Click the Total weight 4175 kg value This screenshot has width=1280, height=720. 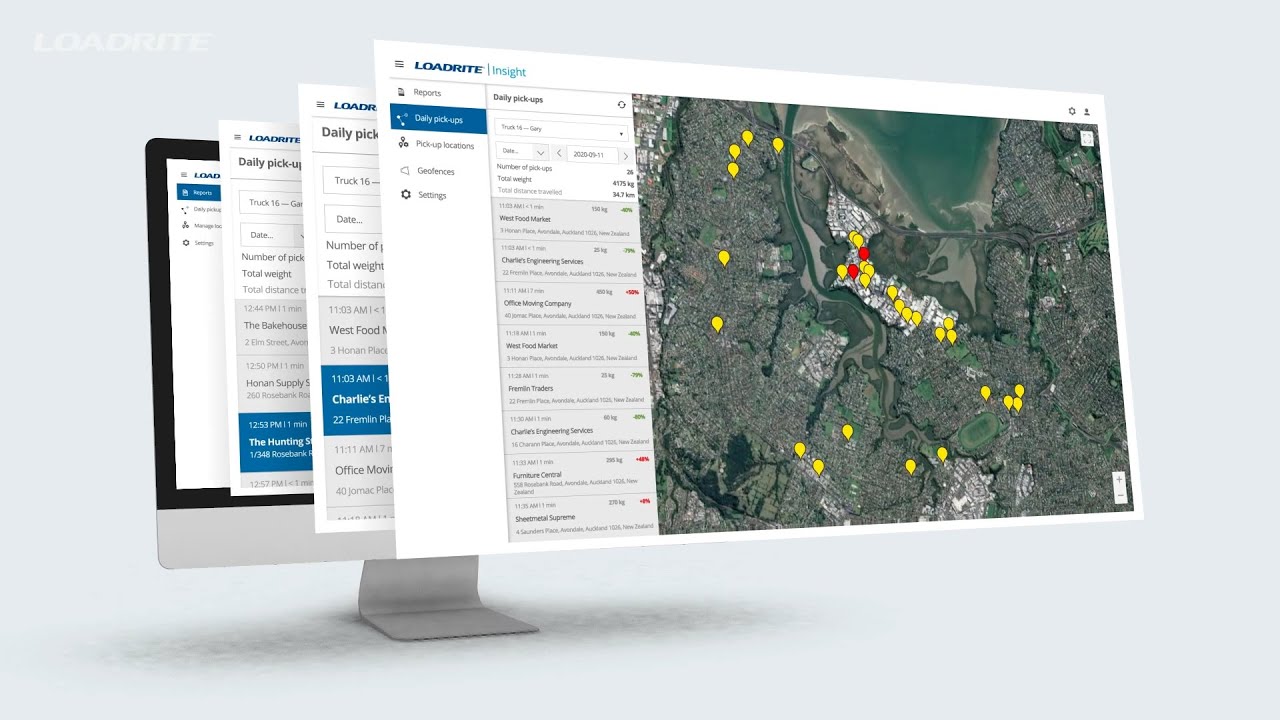coord(622,183)
